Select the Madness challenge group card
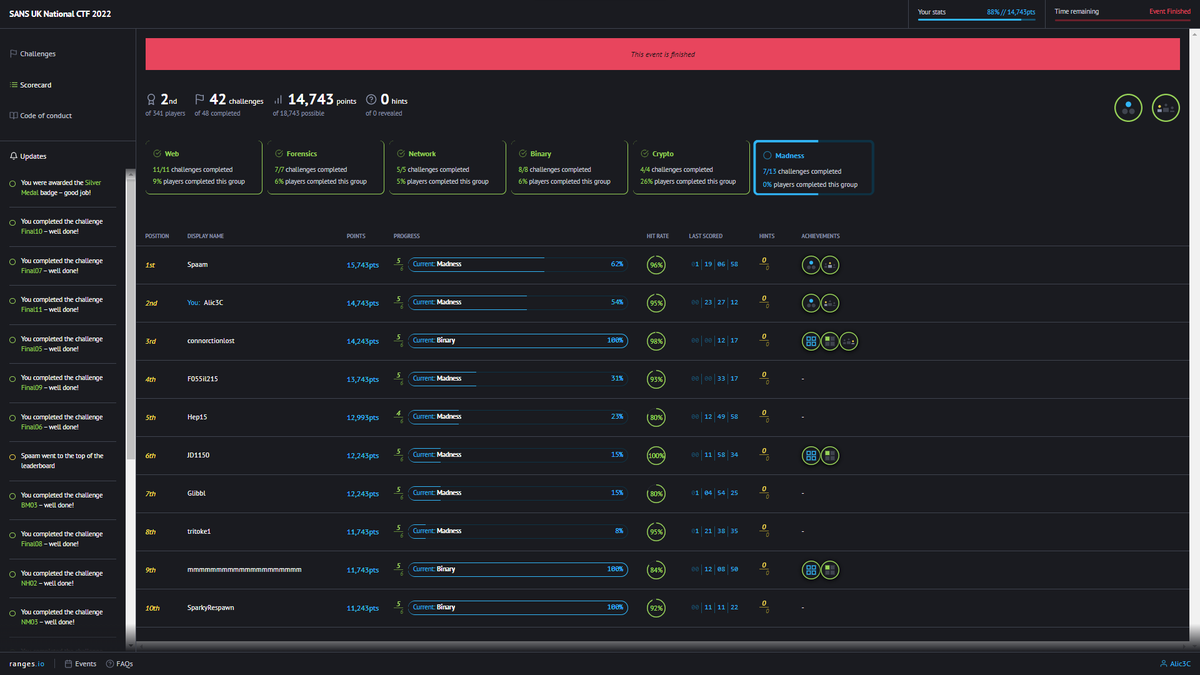Image resolution: width=1200 pixels, height=675 pixels. point(813,167)
